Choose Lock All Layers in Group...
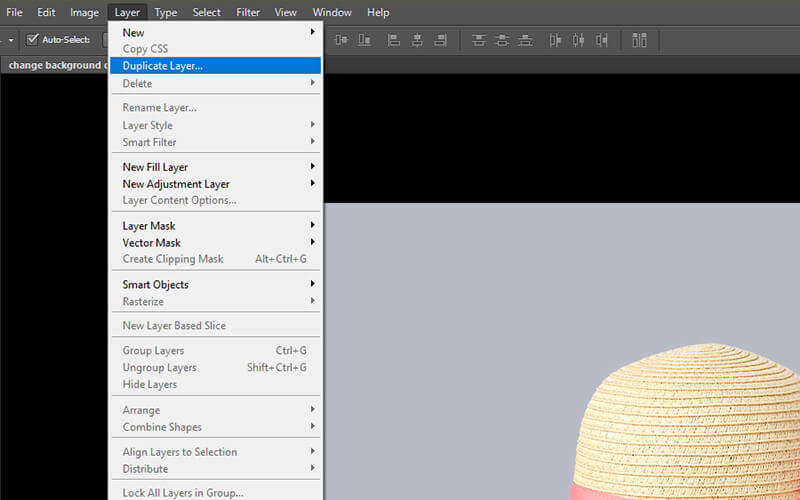This screenshot has height=500, width=800. 215,493
